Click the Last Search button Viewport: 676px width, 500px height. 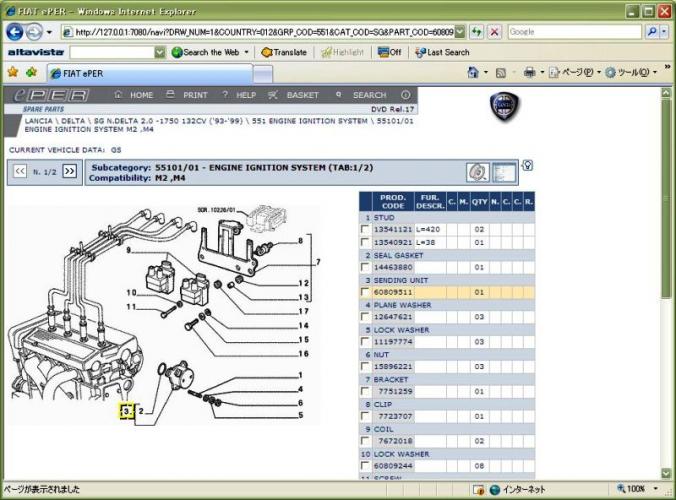[442, 52]
